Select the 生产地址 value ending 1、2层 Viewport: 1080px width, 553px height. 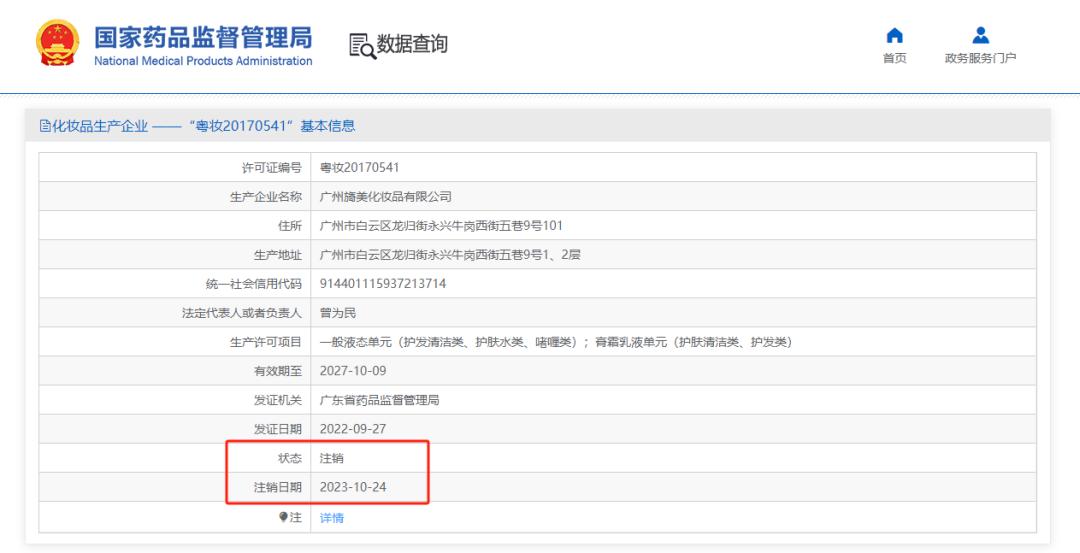pyautogui.click(x=450, y=255)
